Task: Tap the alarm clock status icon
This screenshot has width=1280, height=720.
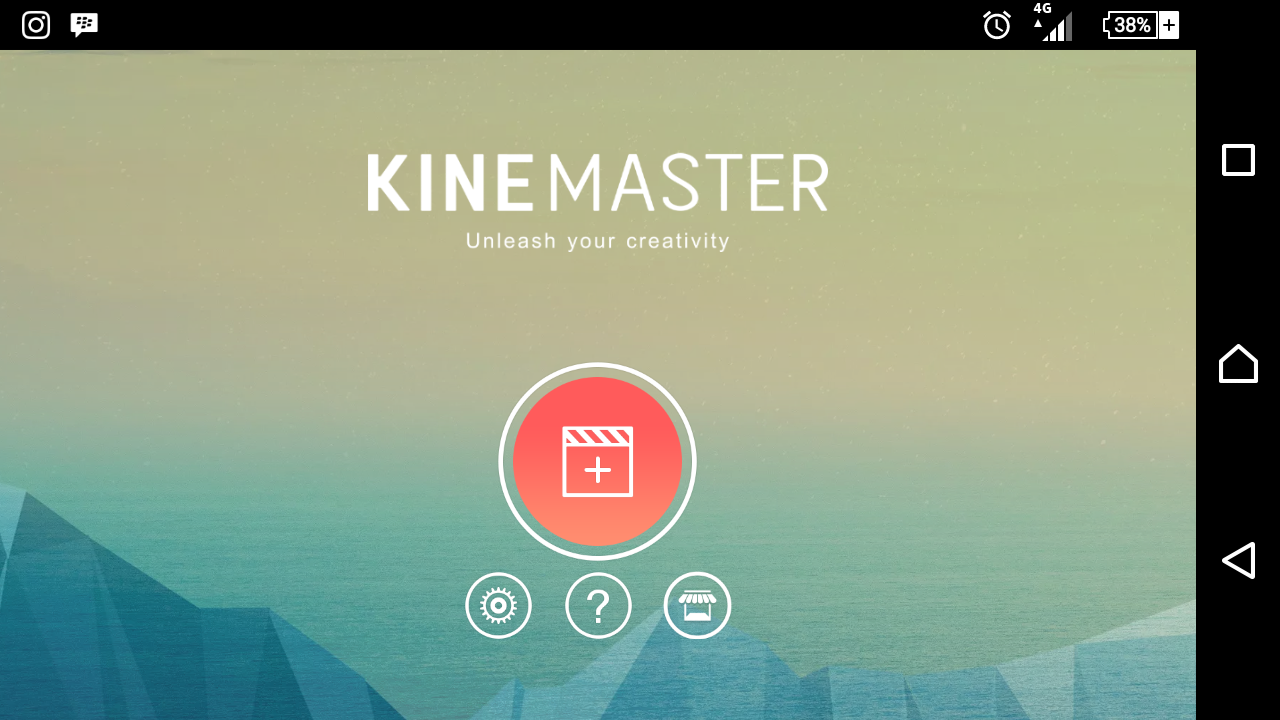Action: (997, 25)
